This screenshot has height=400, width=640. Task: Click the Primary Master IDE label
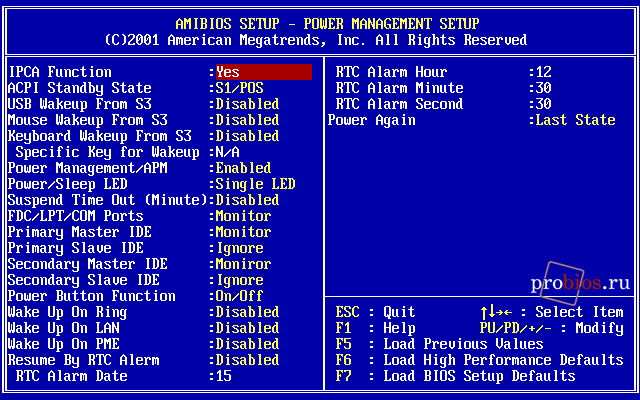pos(80,232)
